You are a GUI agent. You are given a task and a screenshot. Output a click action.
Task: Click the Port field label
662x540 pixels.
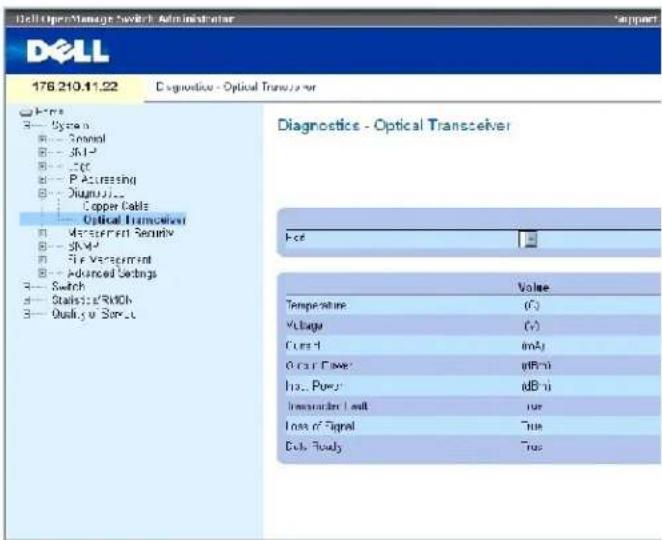tap(295, 238)
